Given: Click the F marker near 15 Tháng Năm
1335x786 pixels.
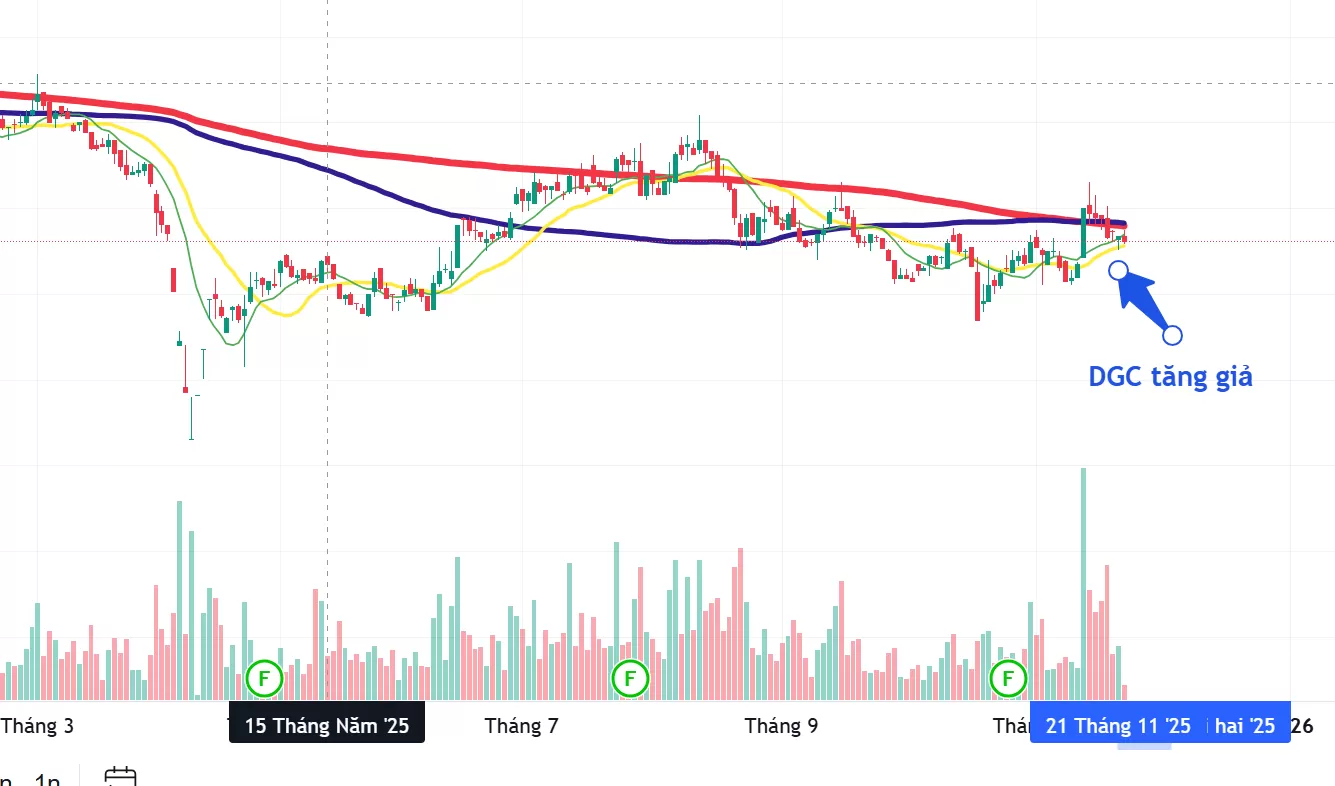Looking at the screenshot, I should 265,678.
